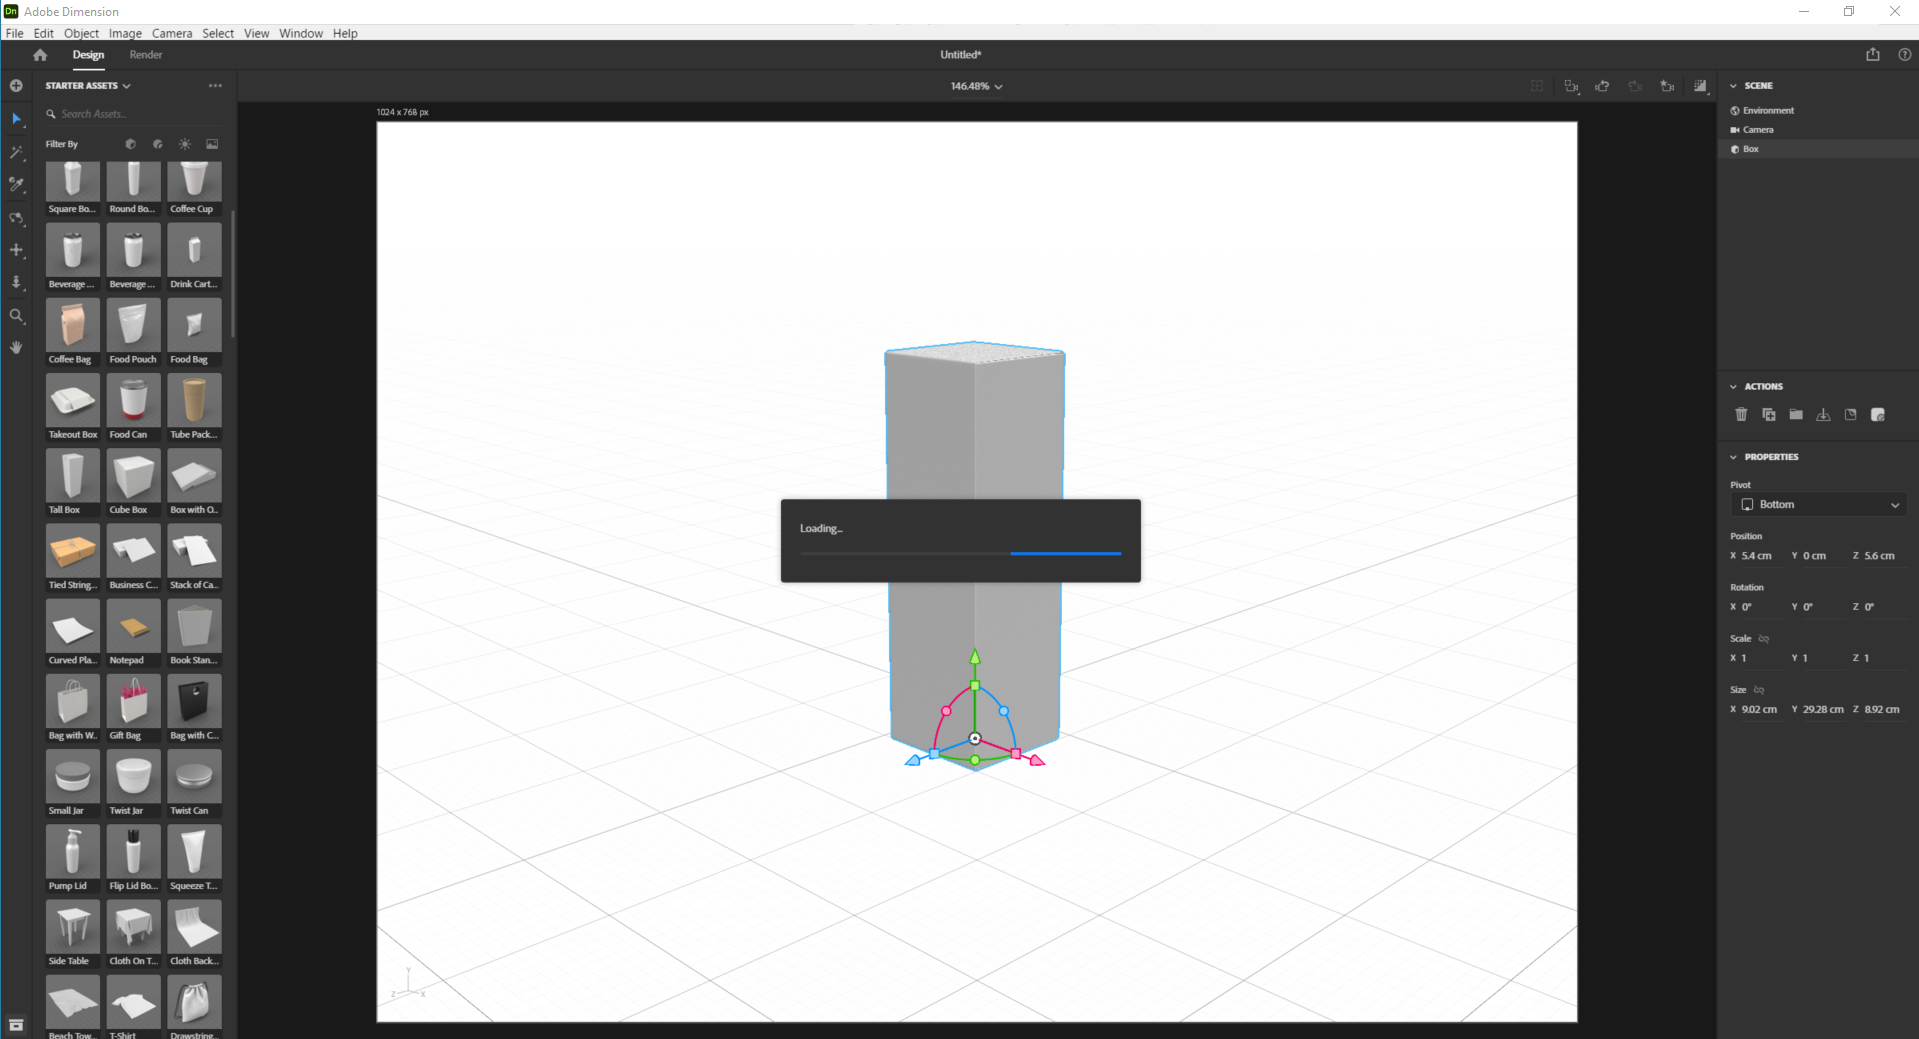Click the Add and Import Content plus icon
This screenshot has height=1039, width=1919.
[x=15, y=86]
